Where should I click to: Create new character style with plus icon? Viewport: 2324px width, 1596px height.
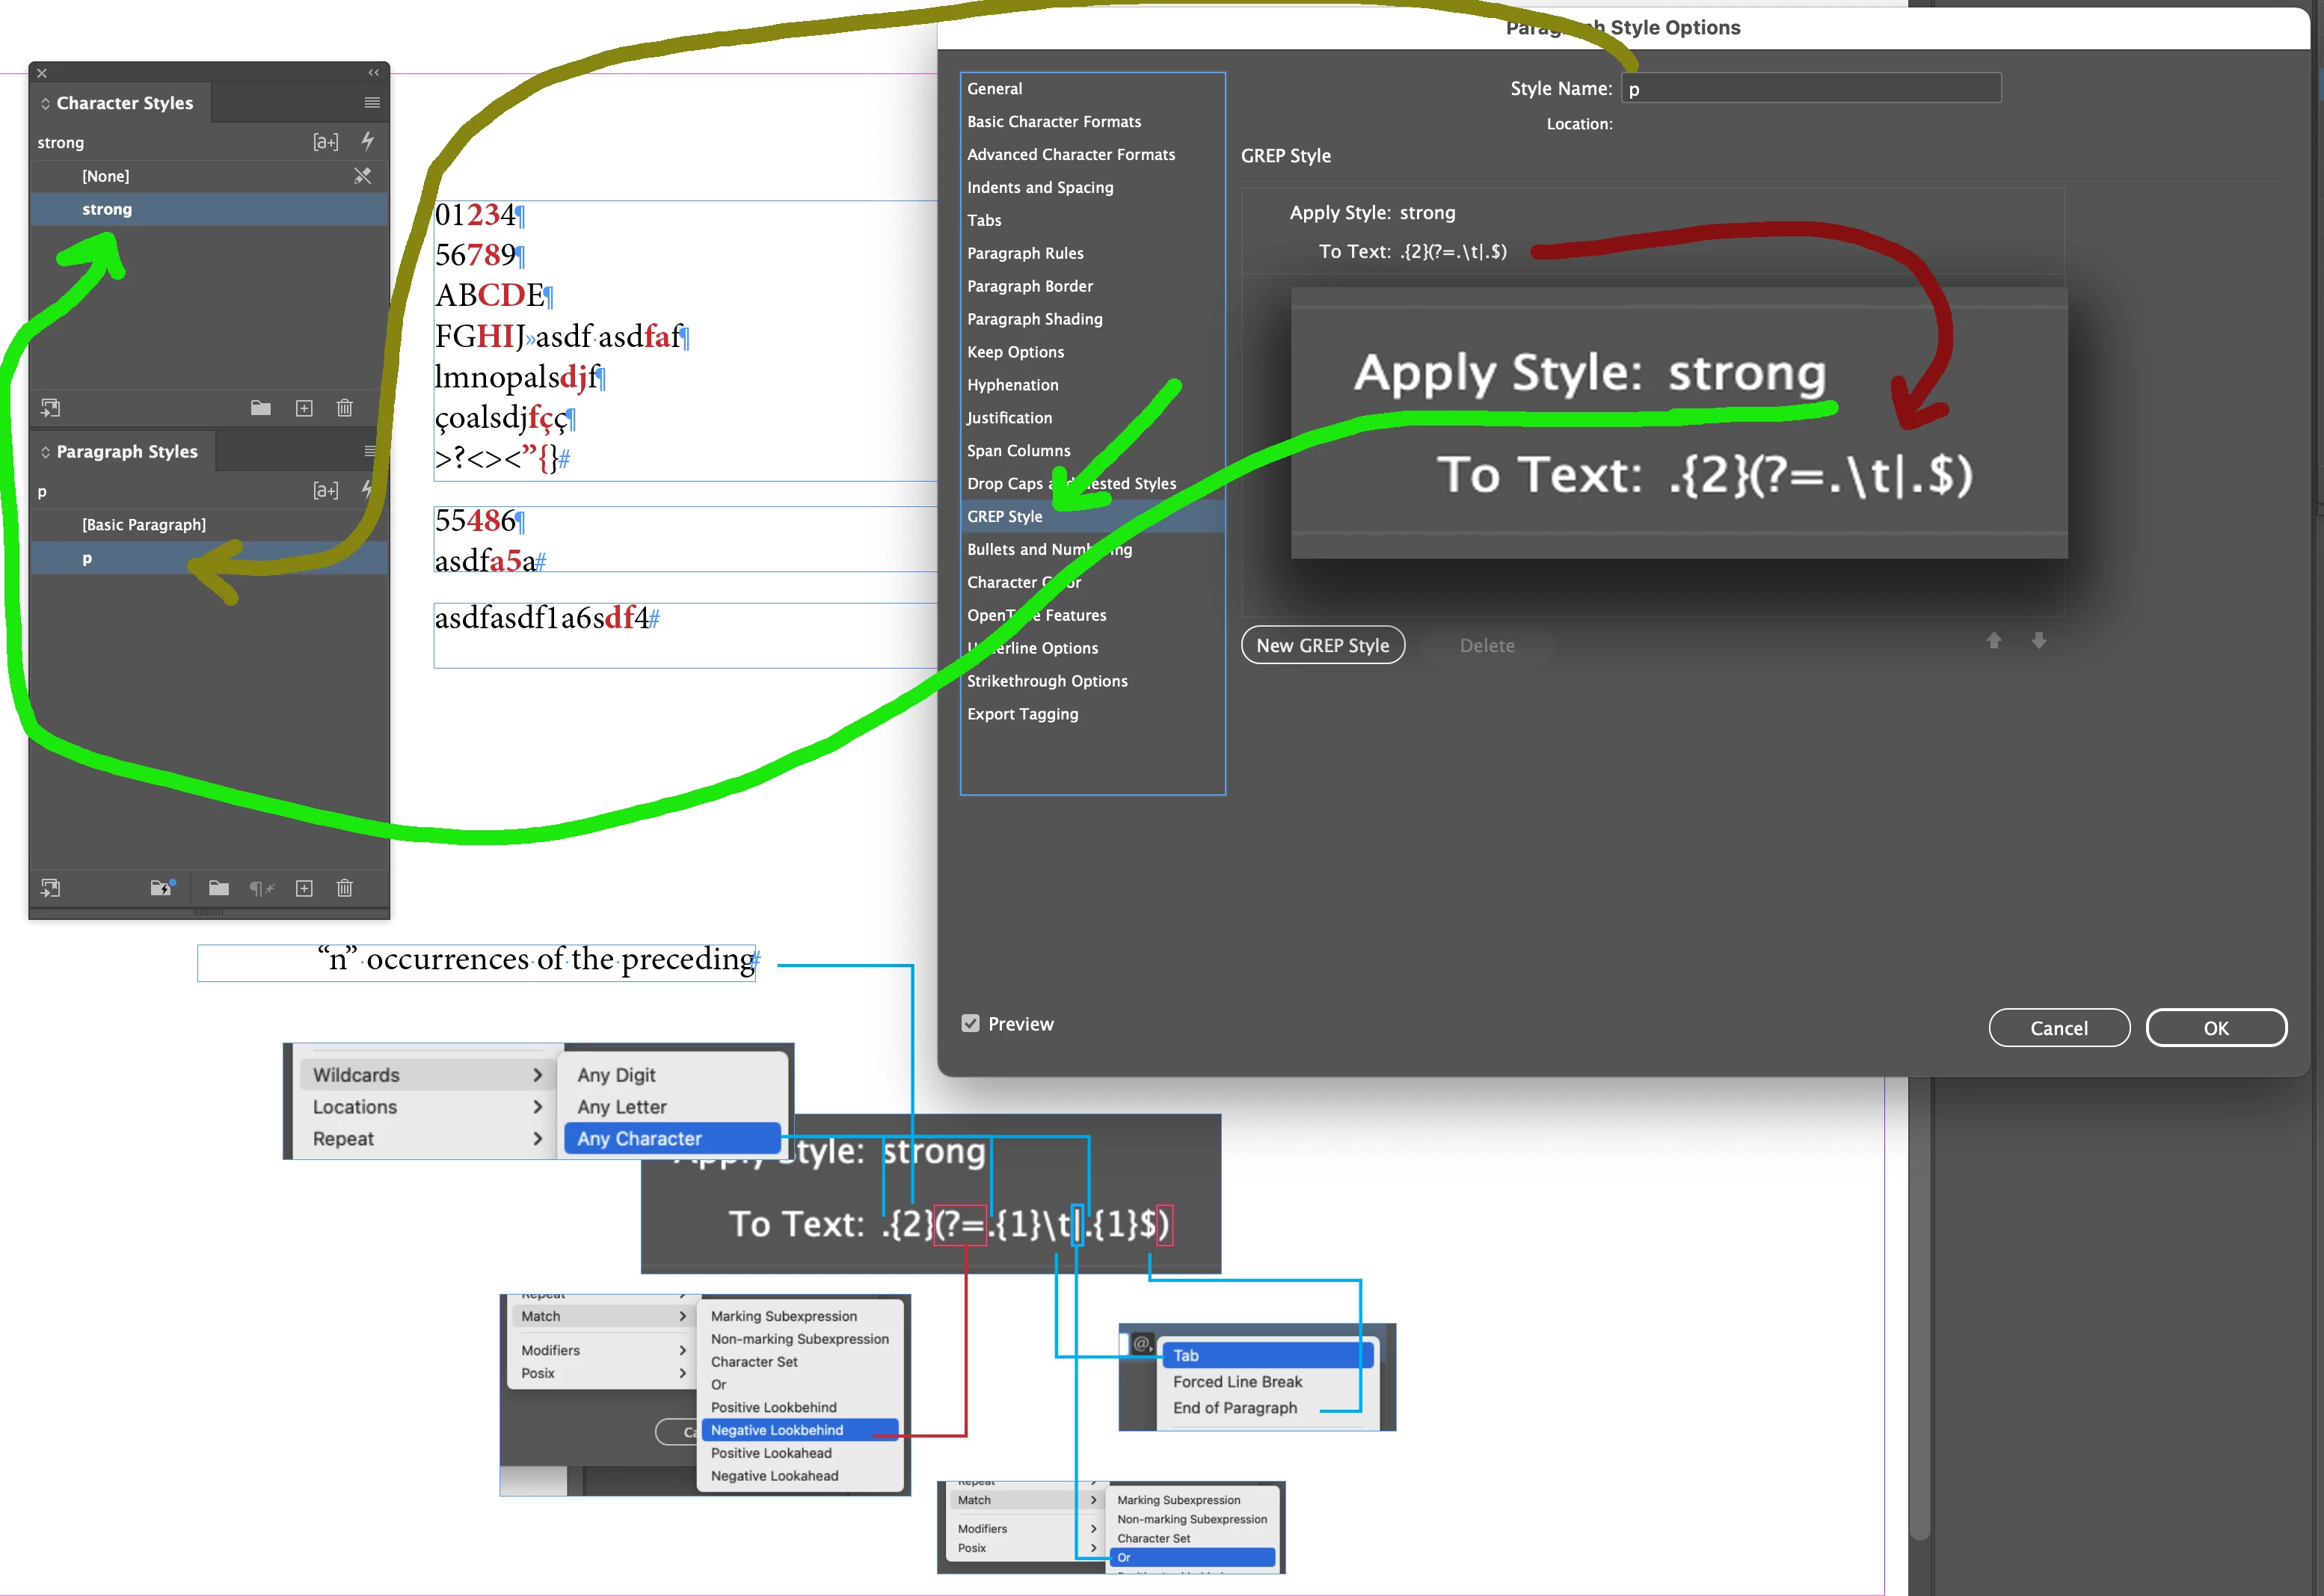point(304,408)
